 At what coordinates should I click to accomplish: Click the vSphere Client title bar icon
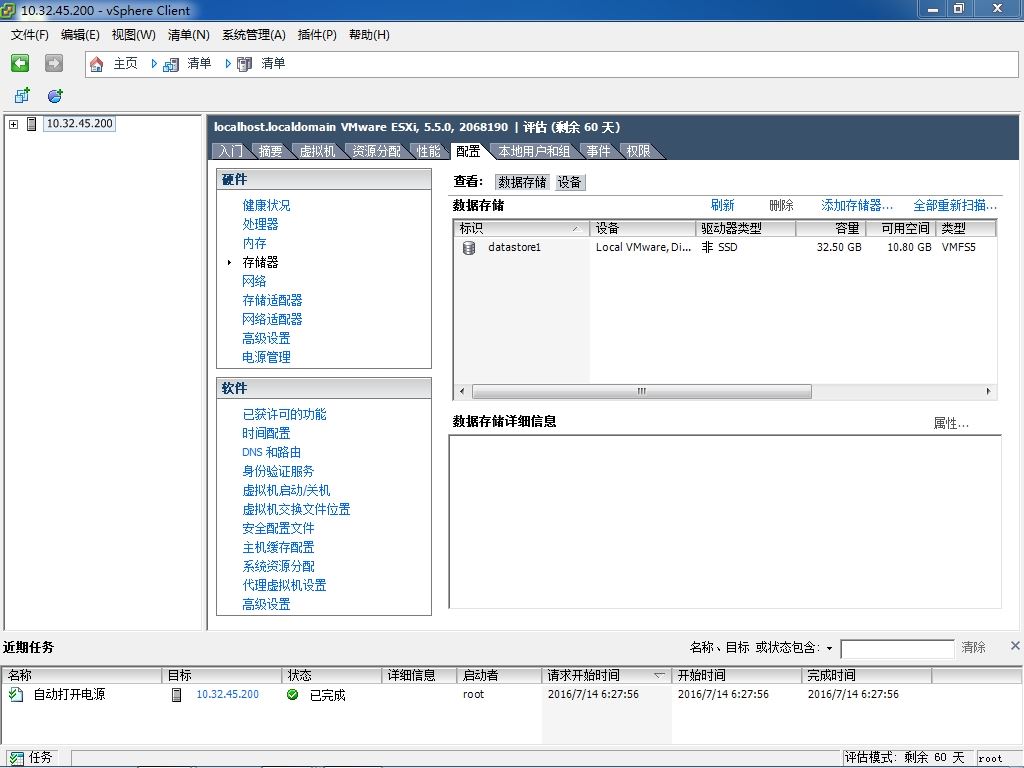point(8,10)
